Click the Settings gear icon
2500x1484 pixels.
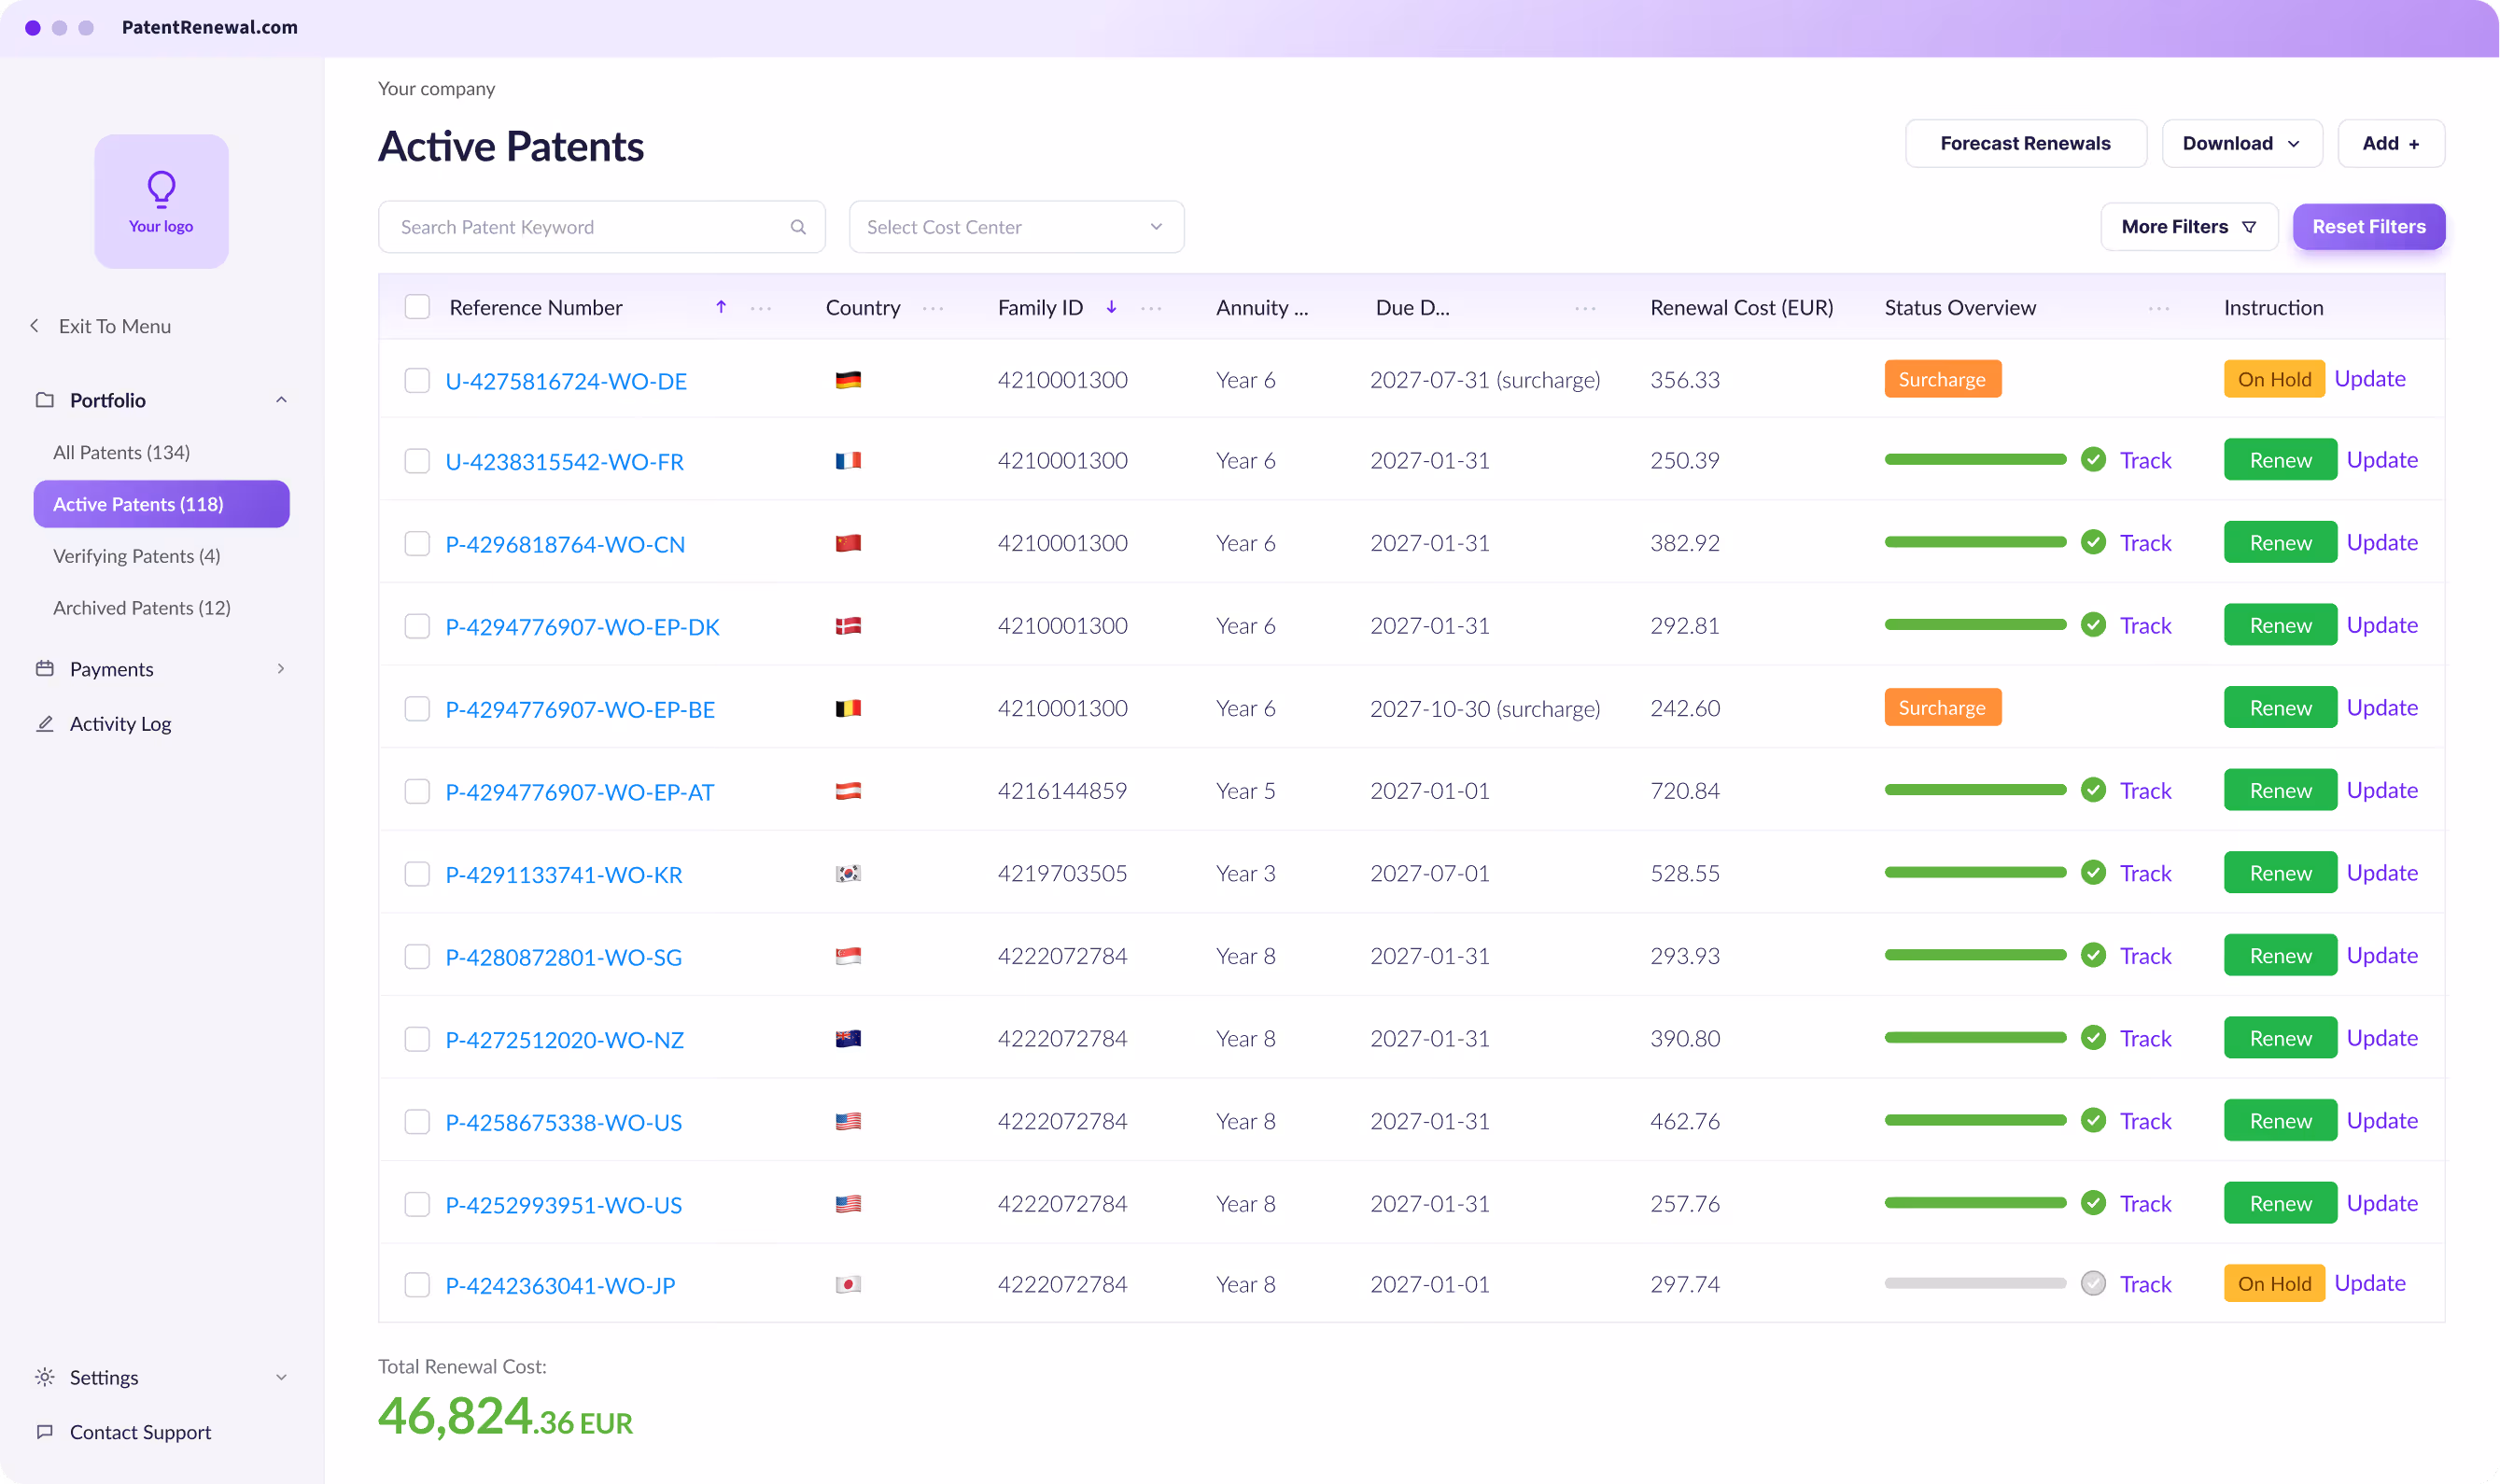[x=45, y=1377]
